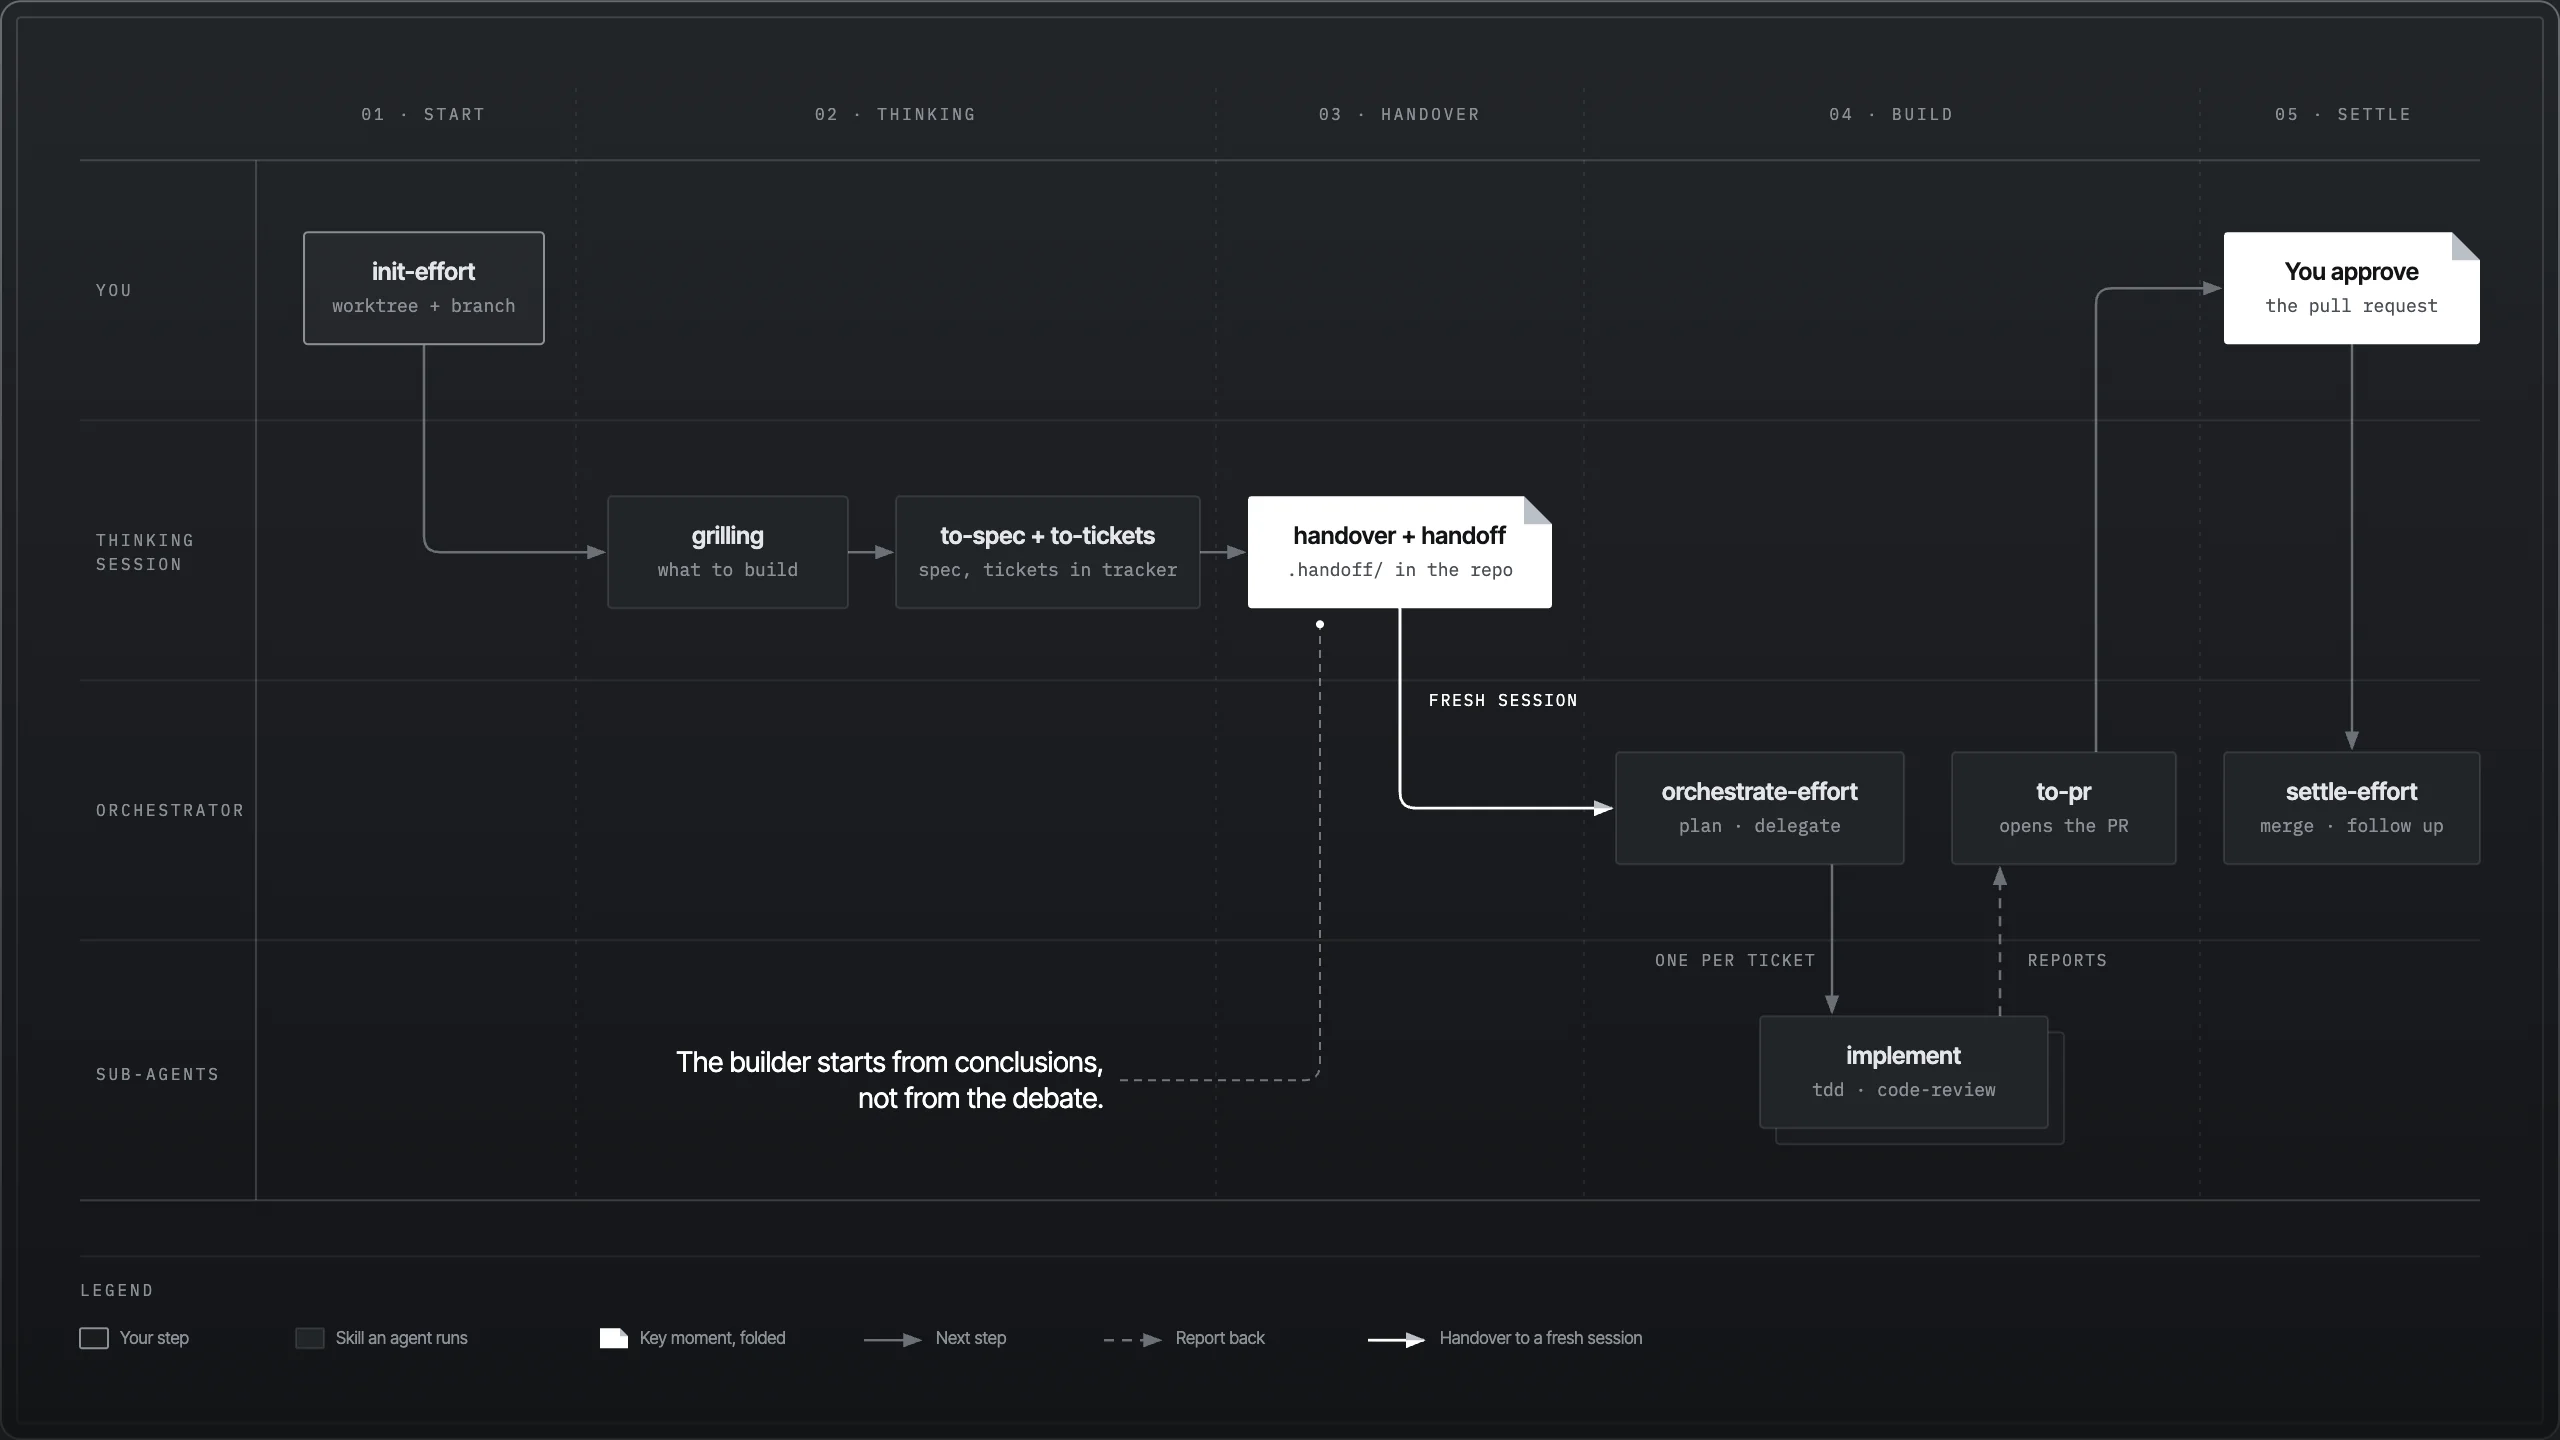
Task: Select the init-effort step box
Action: pyautogui.click(x=424, y=288)
